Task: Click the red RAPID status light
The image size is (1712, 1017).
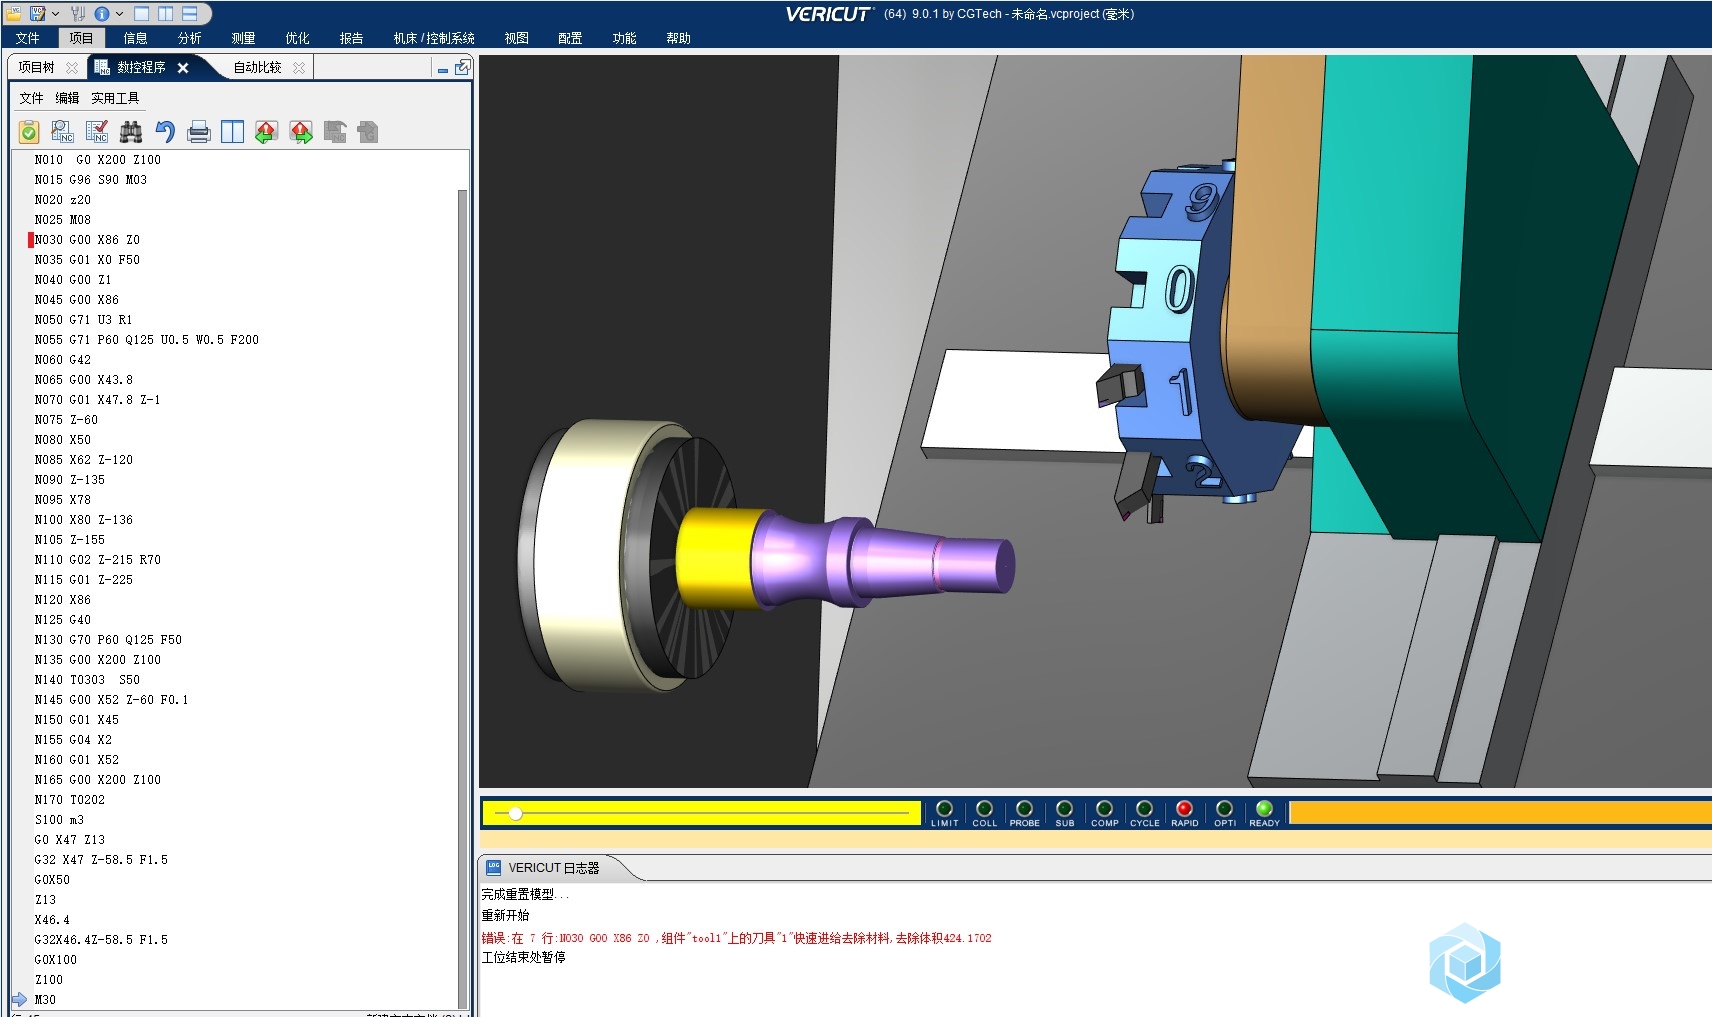Action: pyautogui.click(x=1184, y=809)
